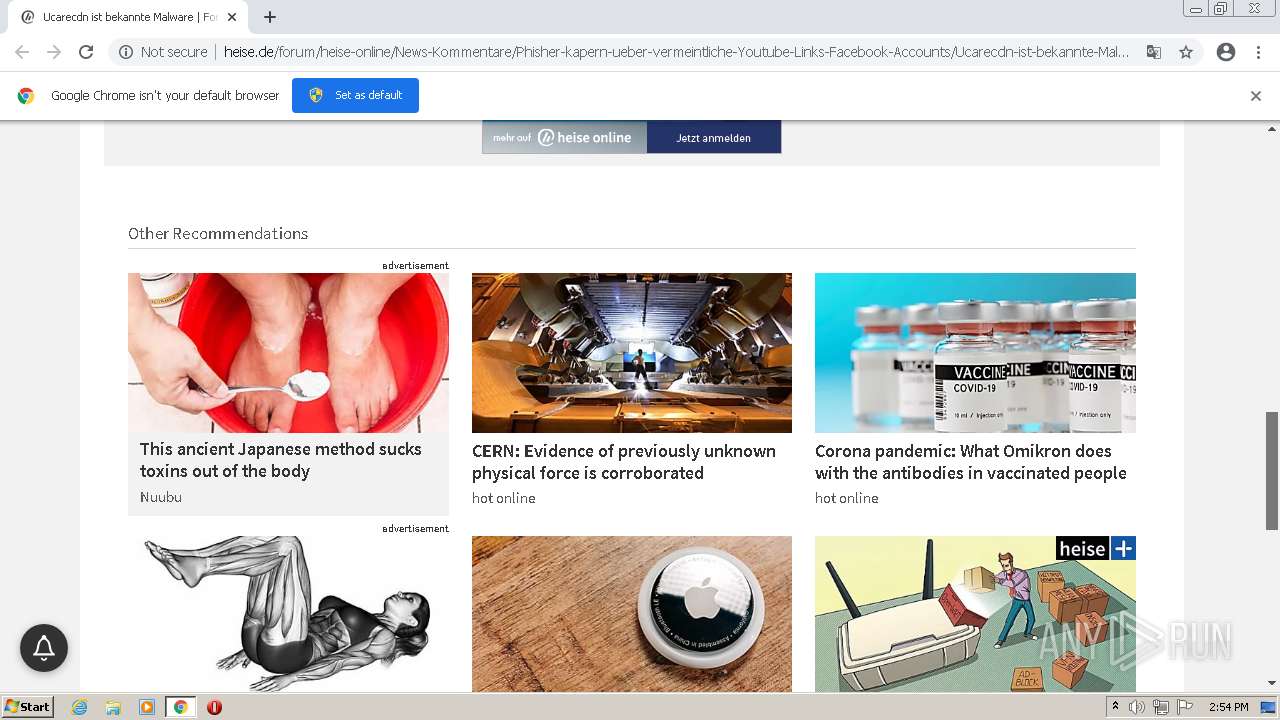The height and width of the screenshot is (720, 1280).
Task: Click the heise+ badge on router image
Action: (x=1096, y=548)
